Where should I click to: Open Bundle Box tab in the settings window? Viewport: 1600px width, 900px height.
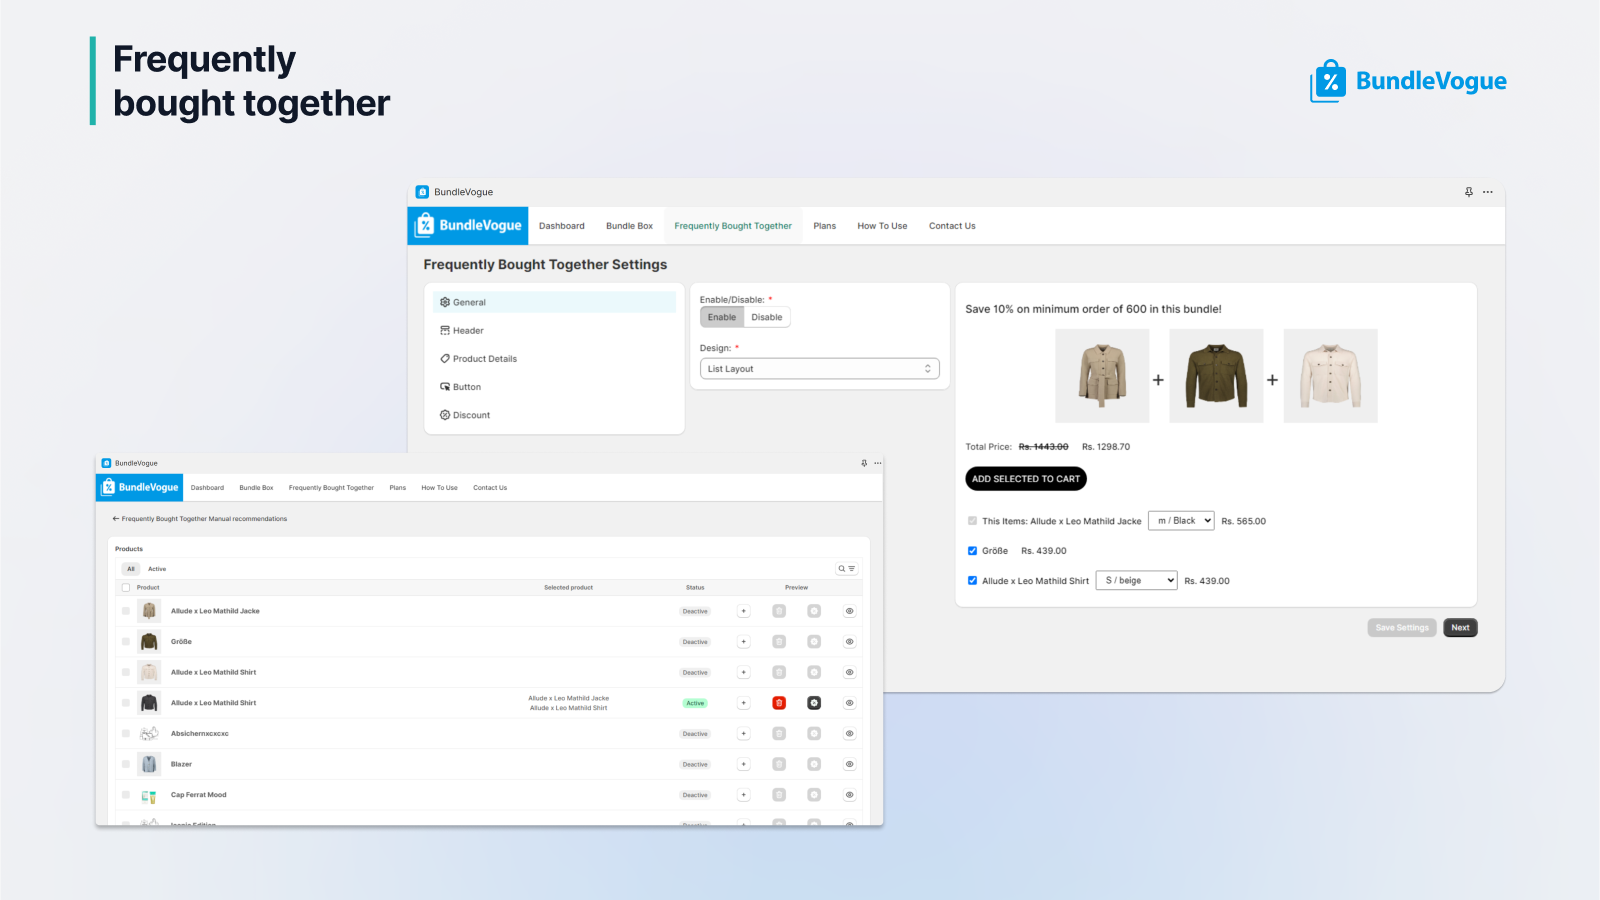point(629,226)
